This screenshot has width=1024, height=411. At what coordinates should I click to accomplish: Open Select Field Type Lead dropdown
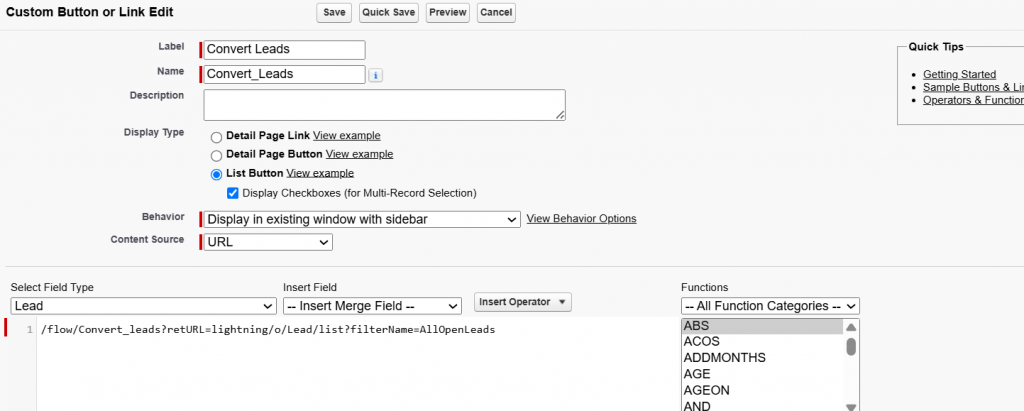(x=143, y=306)
